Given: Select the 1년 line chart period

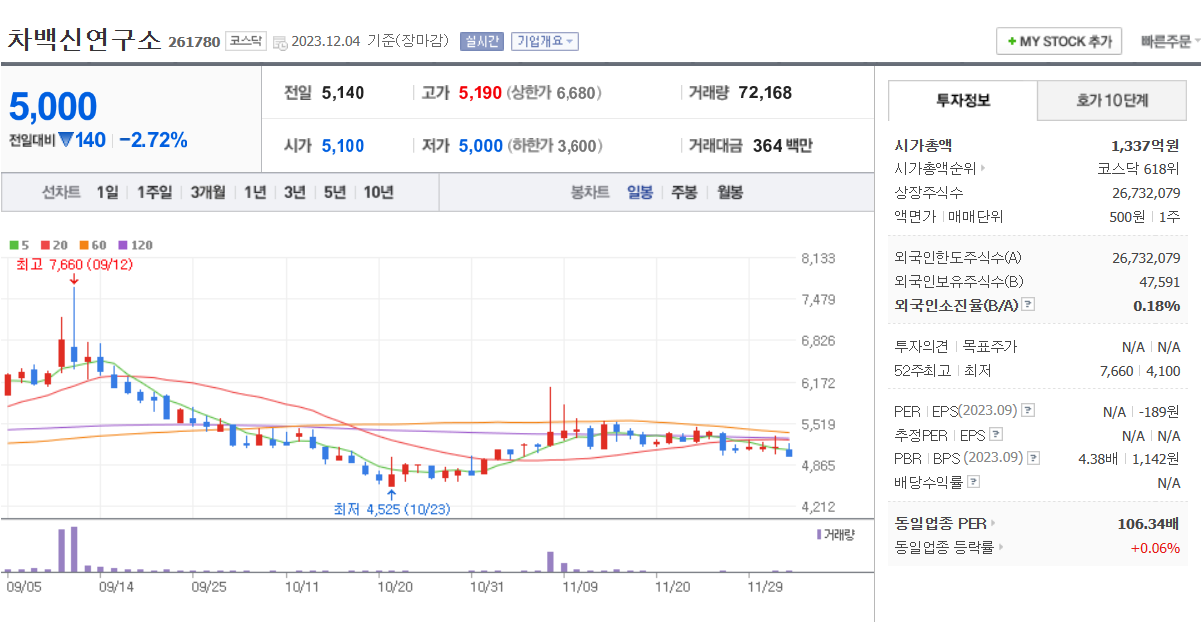Looking at the screenshot, I should (255, 192).
